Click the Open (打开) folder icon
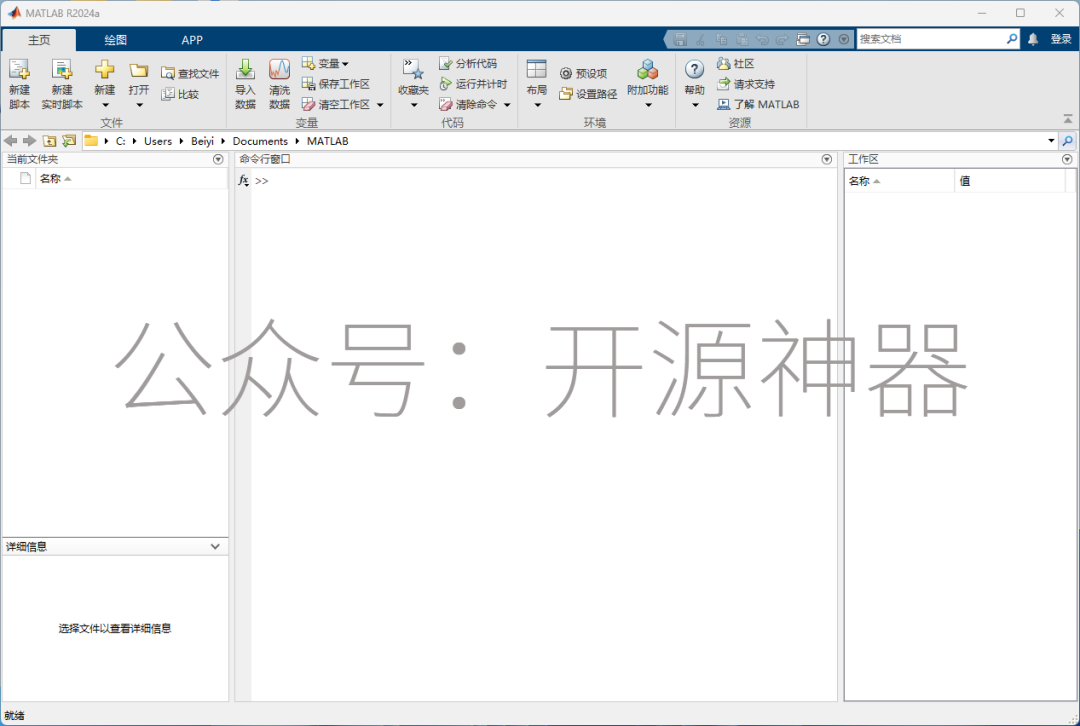Screen dimensions: 1080x726 point(138,70)
